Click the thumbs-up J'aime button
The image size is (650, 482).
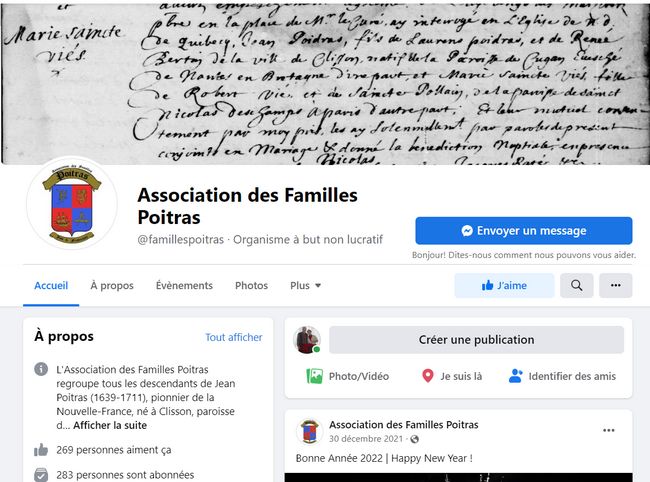click(x=504, y=286)
